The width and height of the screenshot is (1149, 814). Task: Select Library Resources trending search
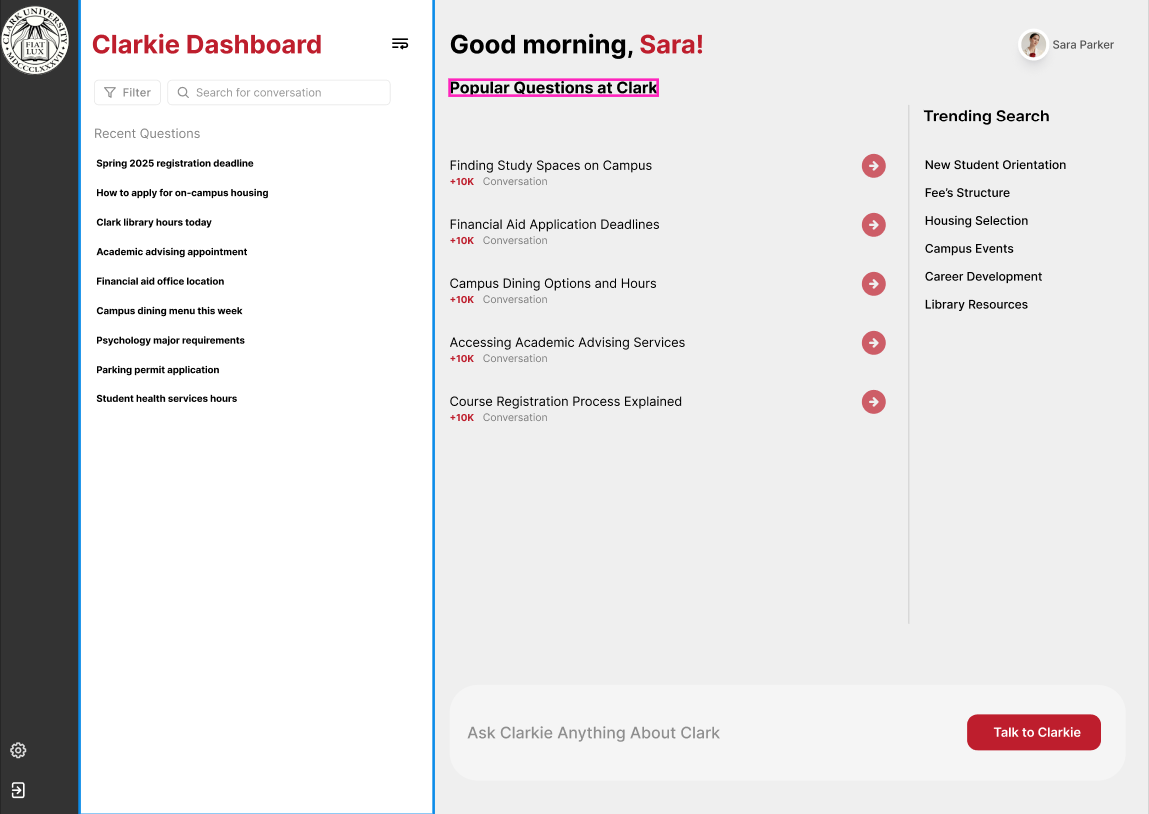(975, 304)
